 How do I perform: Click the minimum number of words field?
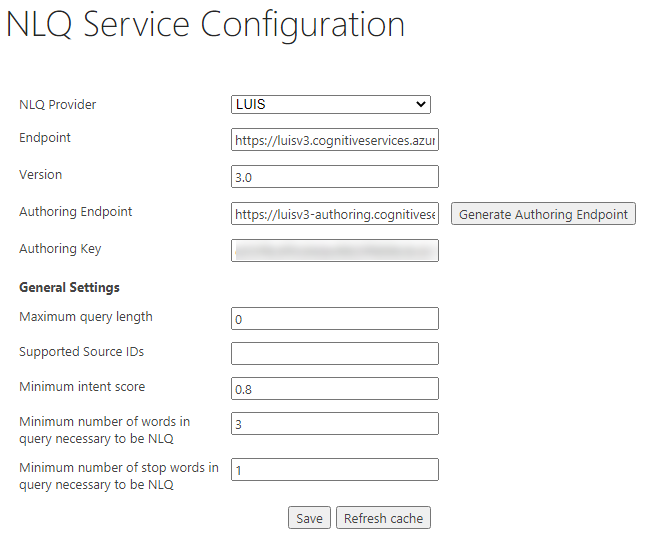[334, 424]
